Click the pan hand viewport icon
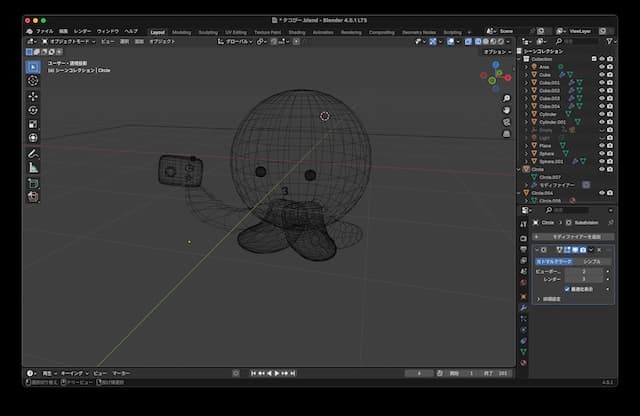This screenshot has width=640, height=416. (507, 110)
